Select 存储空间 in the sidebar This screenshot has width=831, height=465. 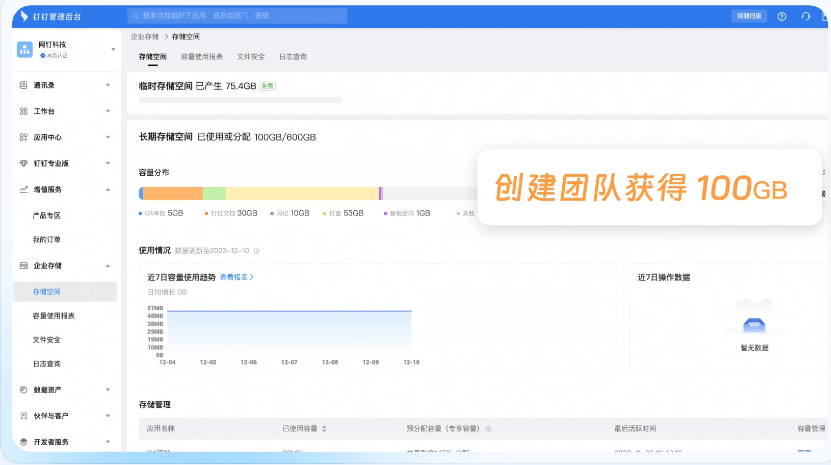tap(65, 292)
